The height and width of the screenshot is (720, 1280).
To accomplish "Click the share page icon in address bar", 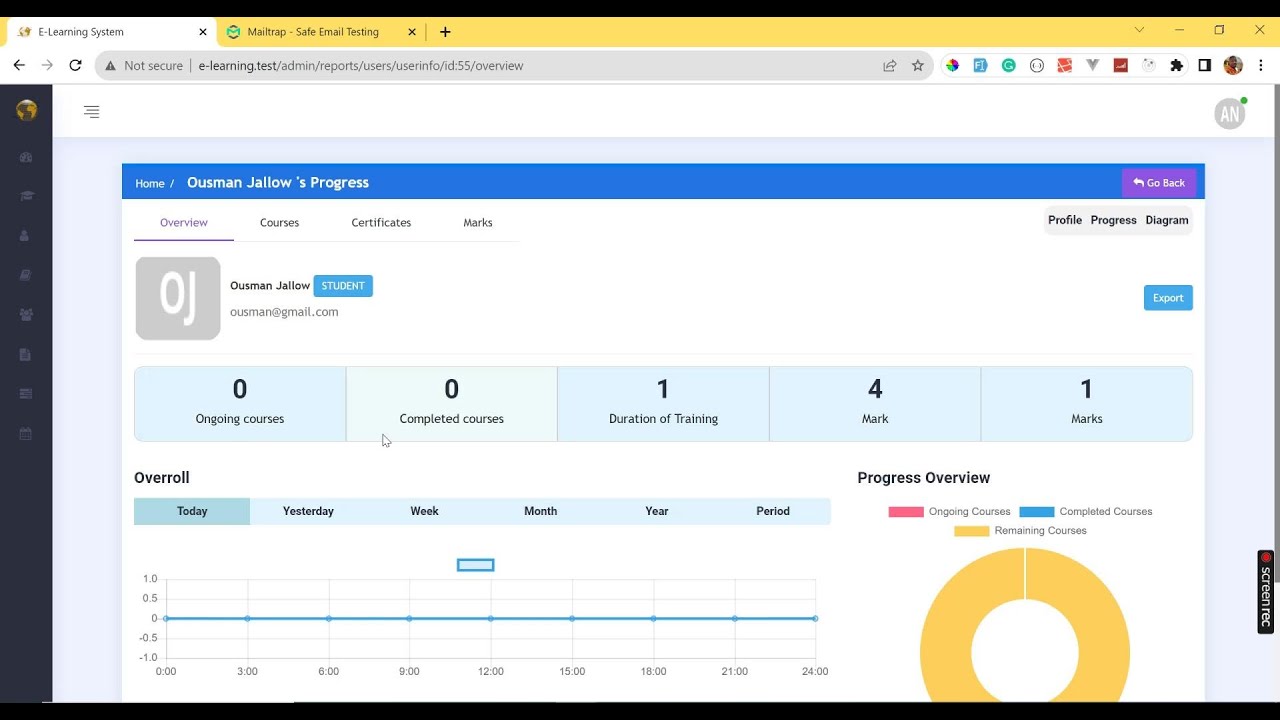I will [889, 65].
